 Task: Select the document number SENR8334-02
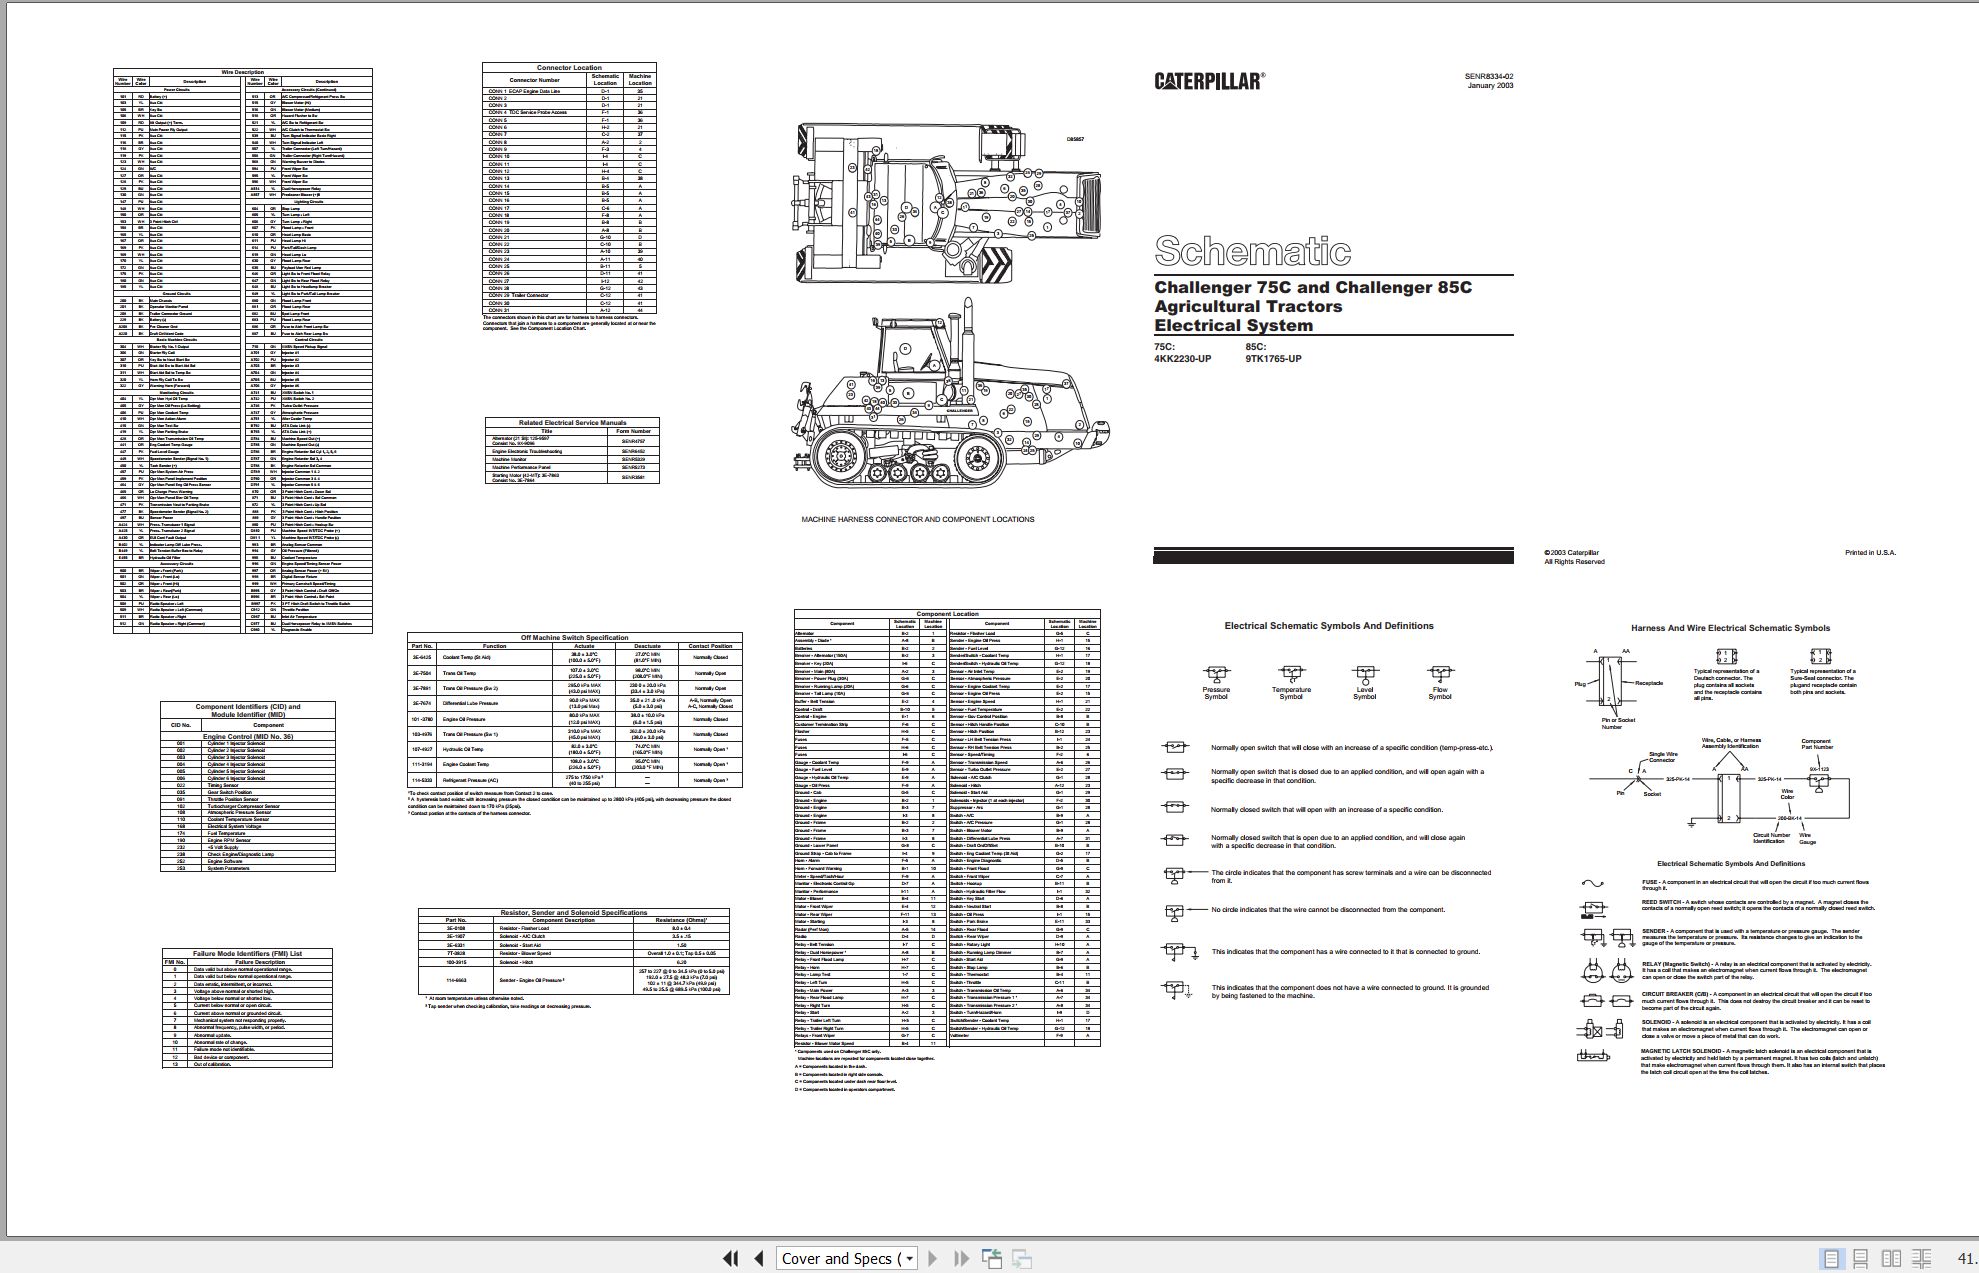click(1489, 76)
